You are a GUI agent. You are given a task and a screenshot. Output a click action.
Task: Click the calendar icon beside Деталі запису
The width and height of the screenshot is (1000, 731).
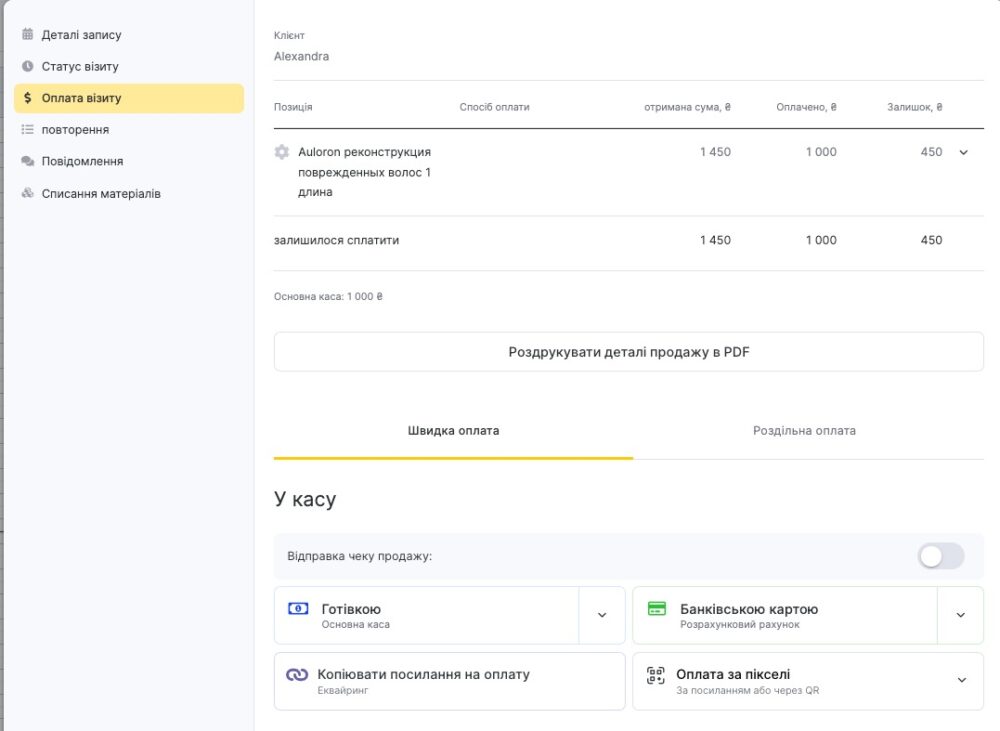point(27,34)
